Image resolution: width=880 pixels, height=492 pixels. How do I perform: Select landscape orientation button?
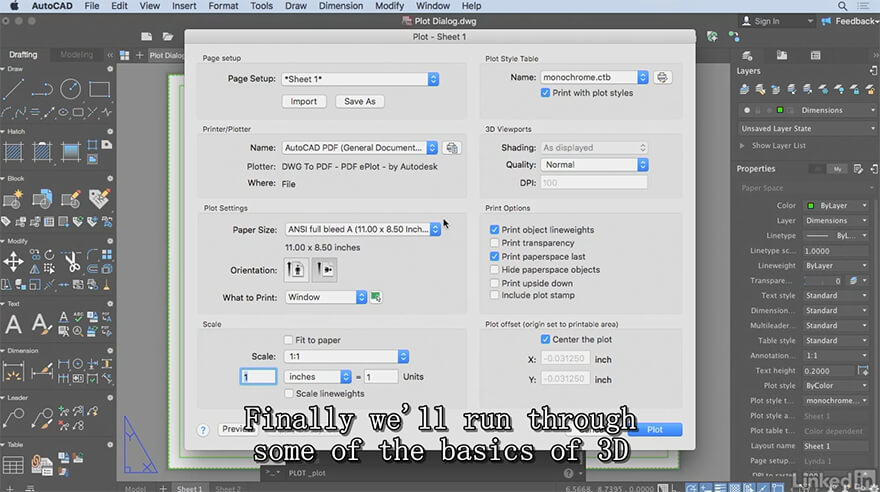pyautogui.click(x=324, y=270)
